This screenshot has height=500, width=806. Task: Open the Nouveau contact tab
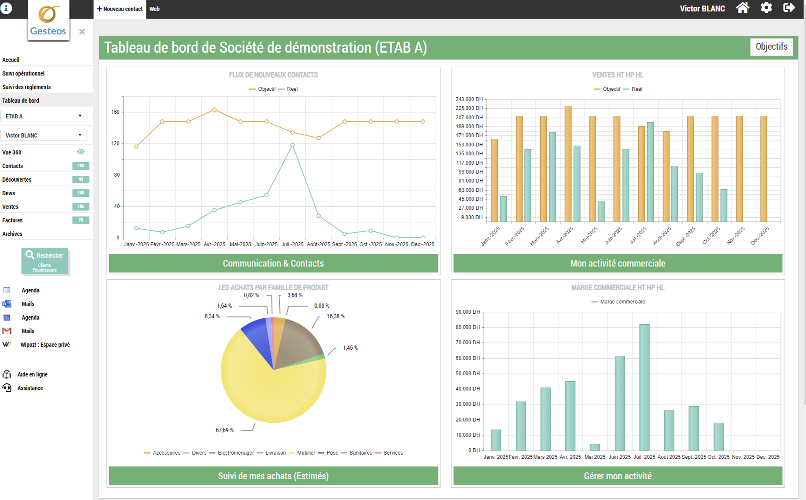(120, 8)
